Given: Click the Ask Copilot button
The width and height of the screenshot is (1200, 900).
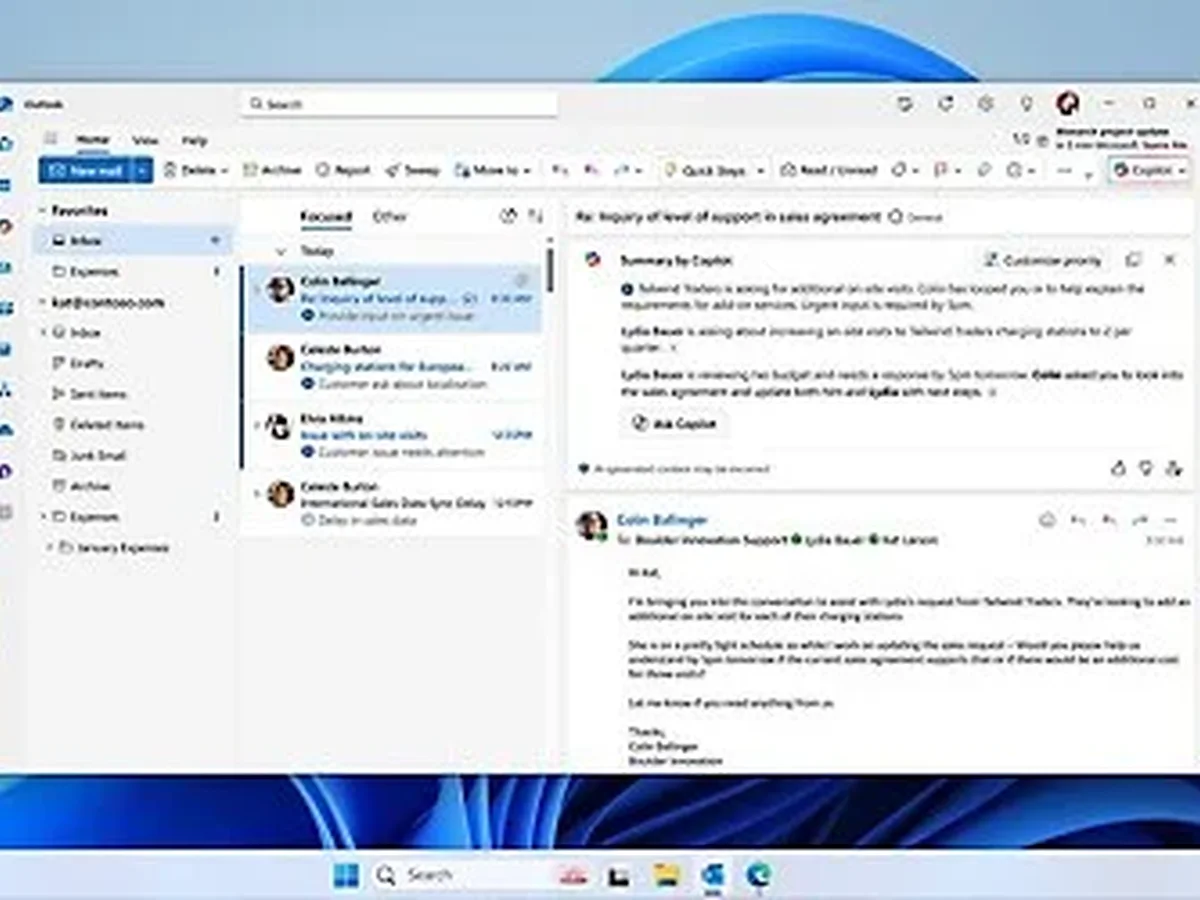Looking at the screenshot, I should (x=674, y=424).
